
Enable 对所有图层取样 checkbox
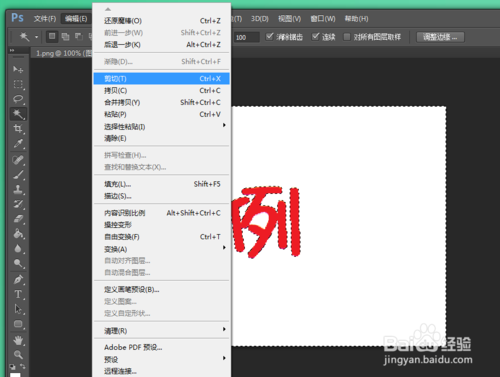[347, 37]
